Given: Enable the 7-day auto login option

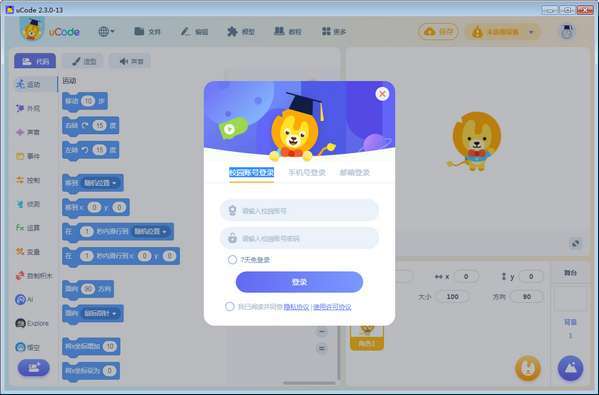Looking at the screenshot, I should (x=232, y=260).
